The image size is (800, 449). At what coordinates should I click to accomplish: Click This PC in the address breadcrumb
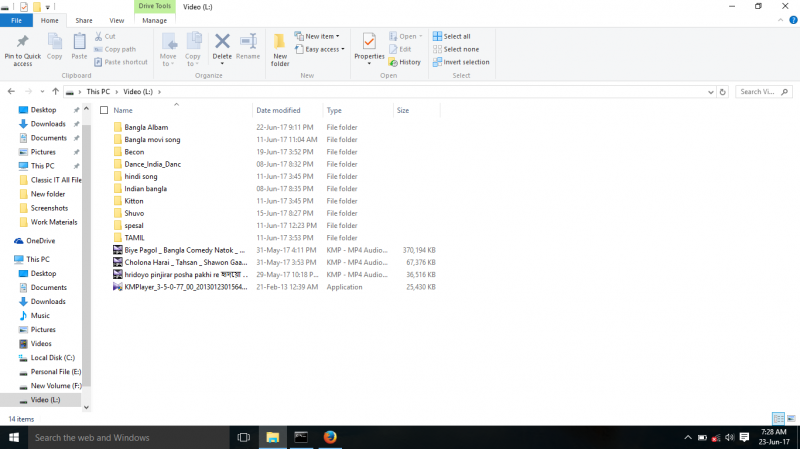click(x=98, y=92)
